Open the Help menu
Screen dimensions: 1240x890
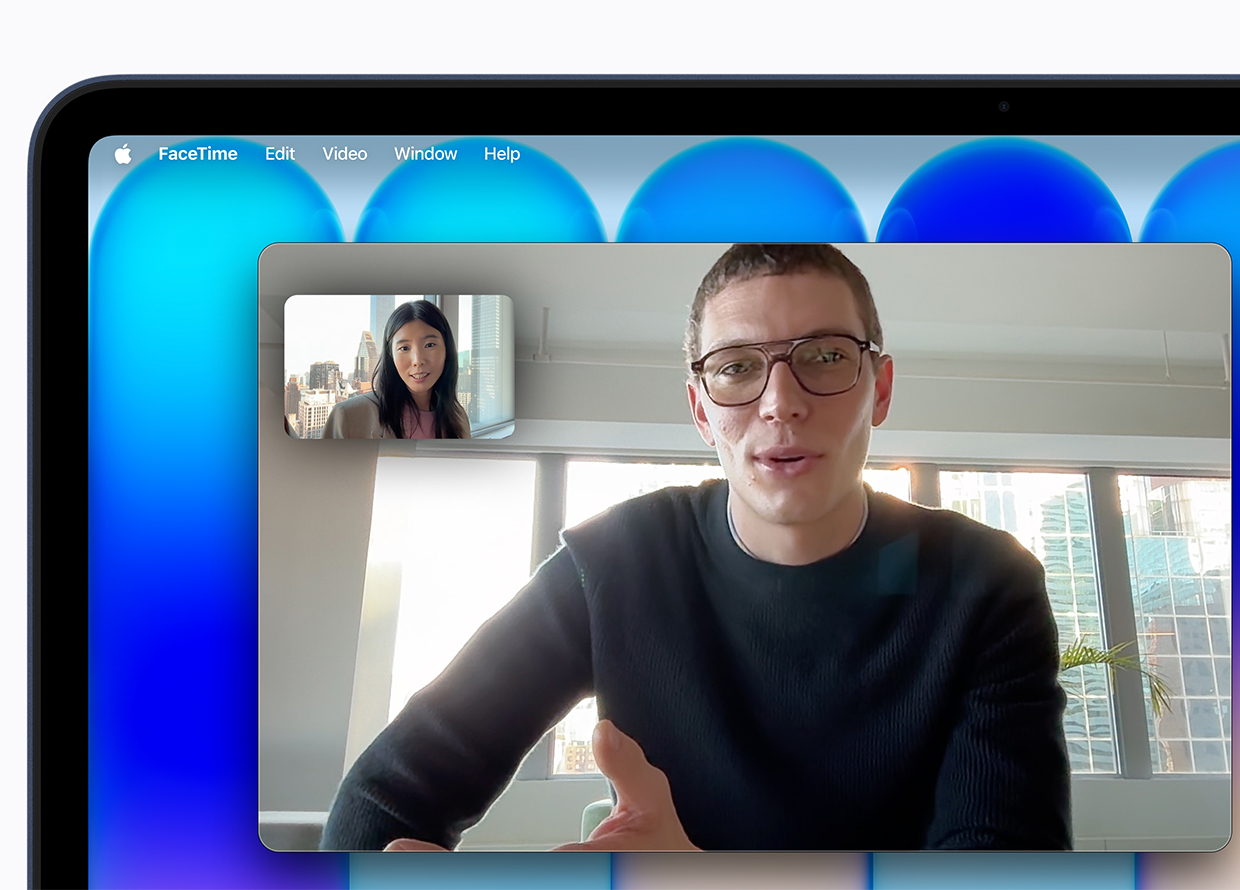pos(502,154)
